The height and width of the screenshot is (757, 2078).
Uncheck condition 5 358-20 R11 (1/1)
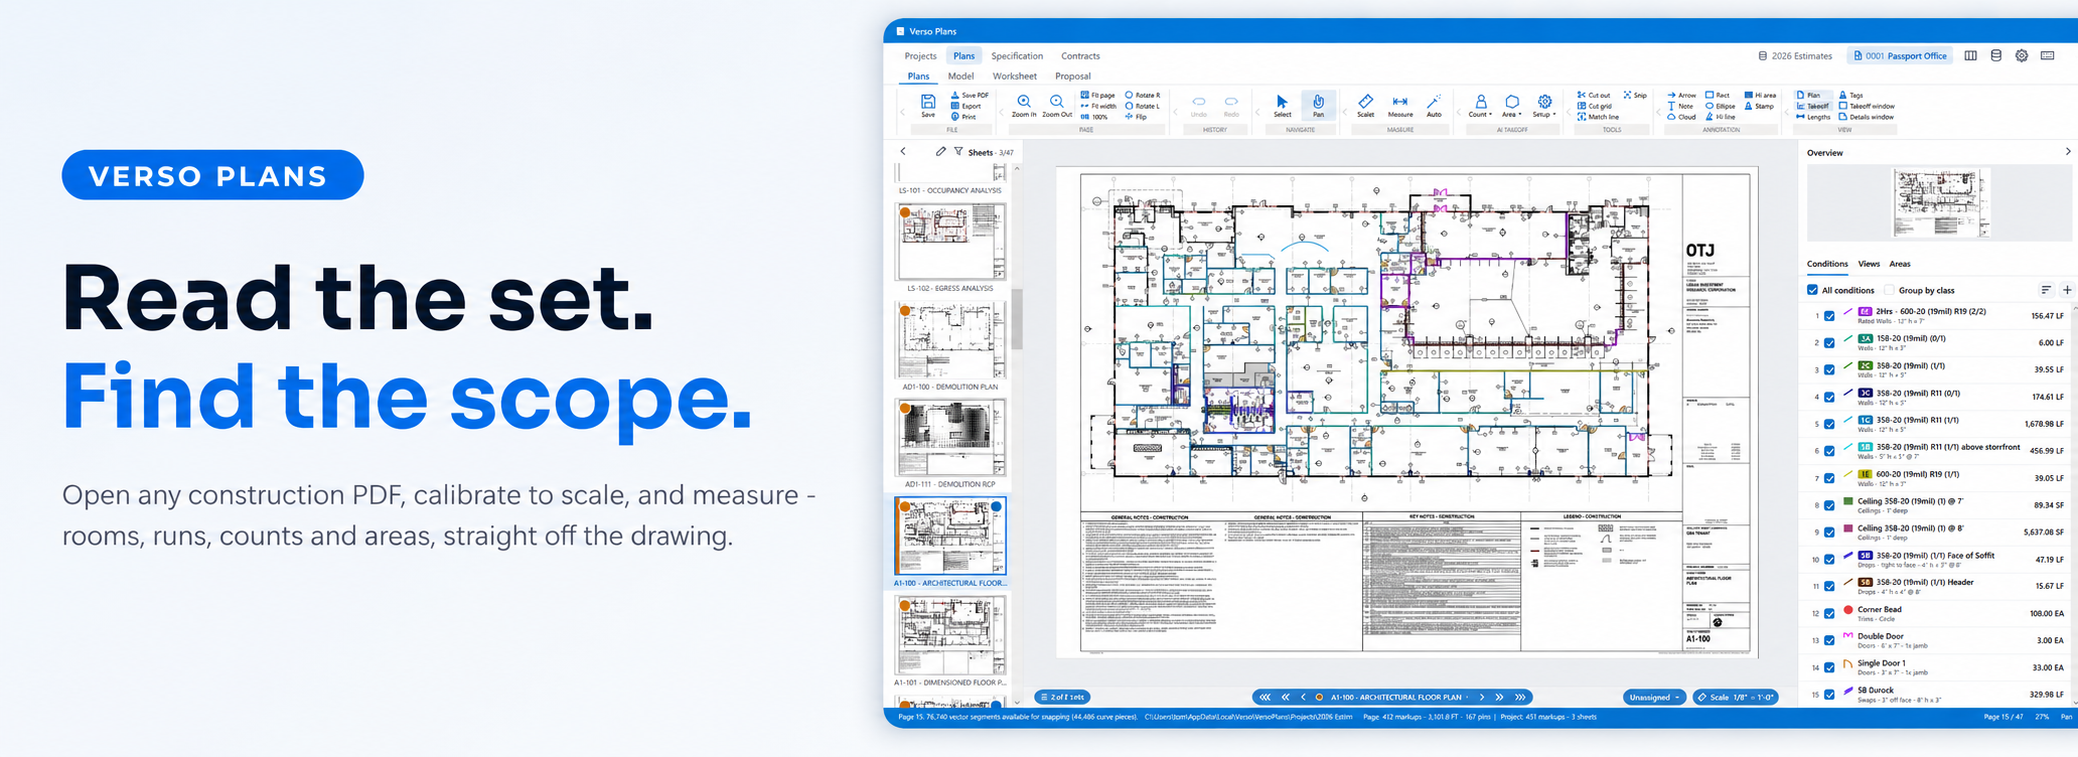coord(1829,424)
